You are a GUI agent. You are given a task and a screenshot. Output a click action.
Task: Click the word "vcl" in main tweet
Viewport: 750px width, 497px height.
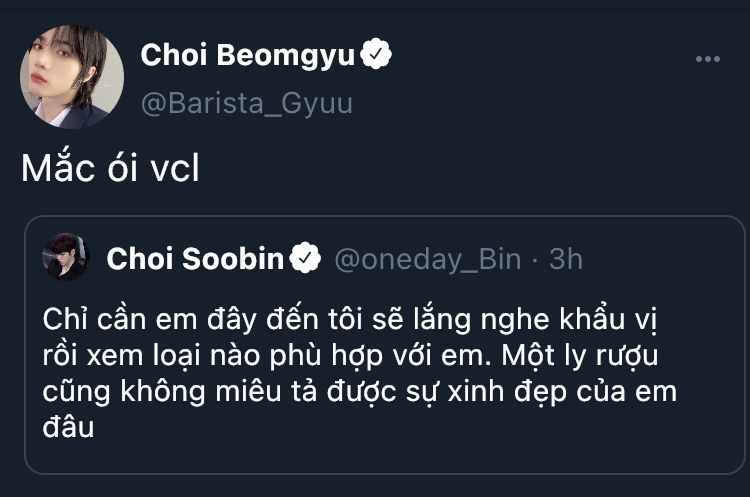pos(175,170)
